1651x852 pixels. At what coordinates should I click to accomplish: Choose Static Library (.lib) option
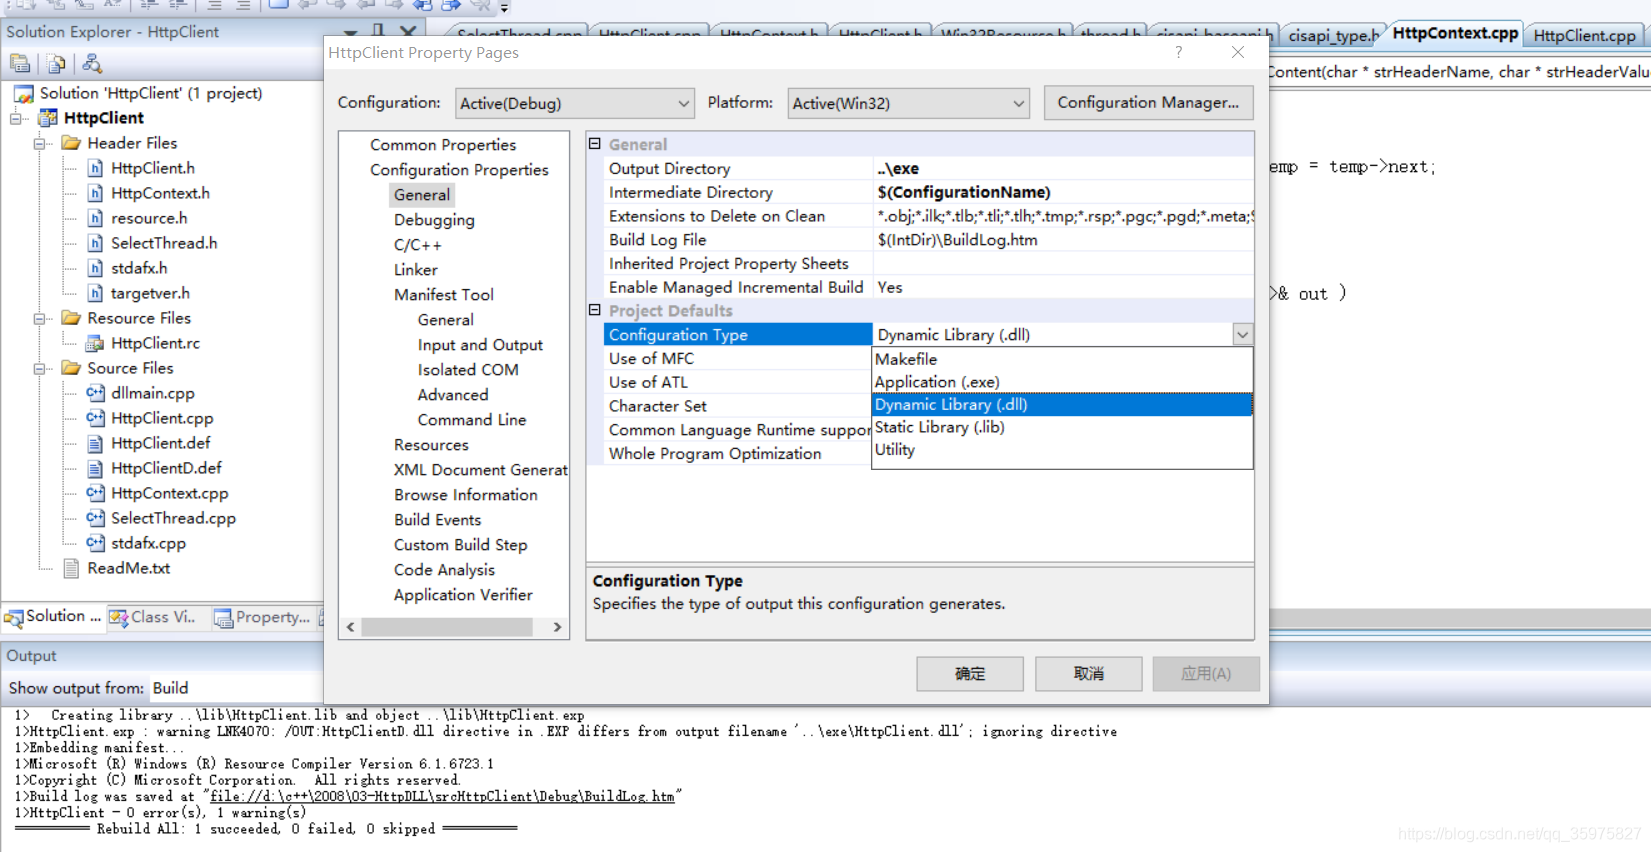tap(1062, 427)
